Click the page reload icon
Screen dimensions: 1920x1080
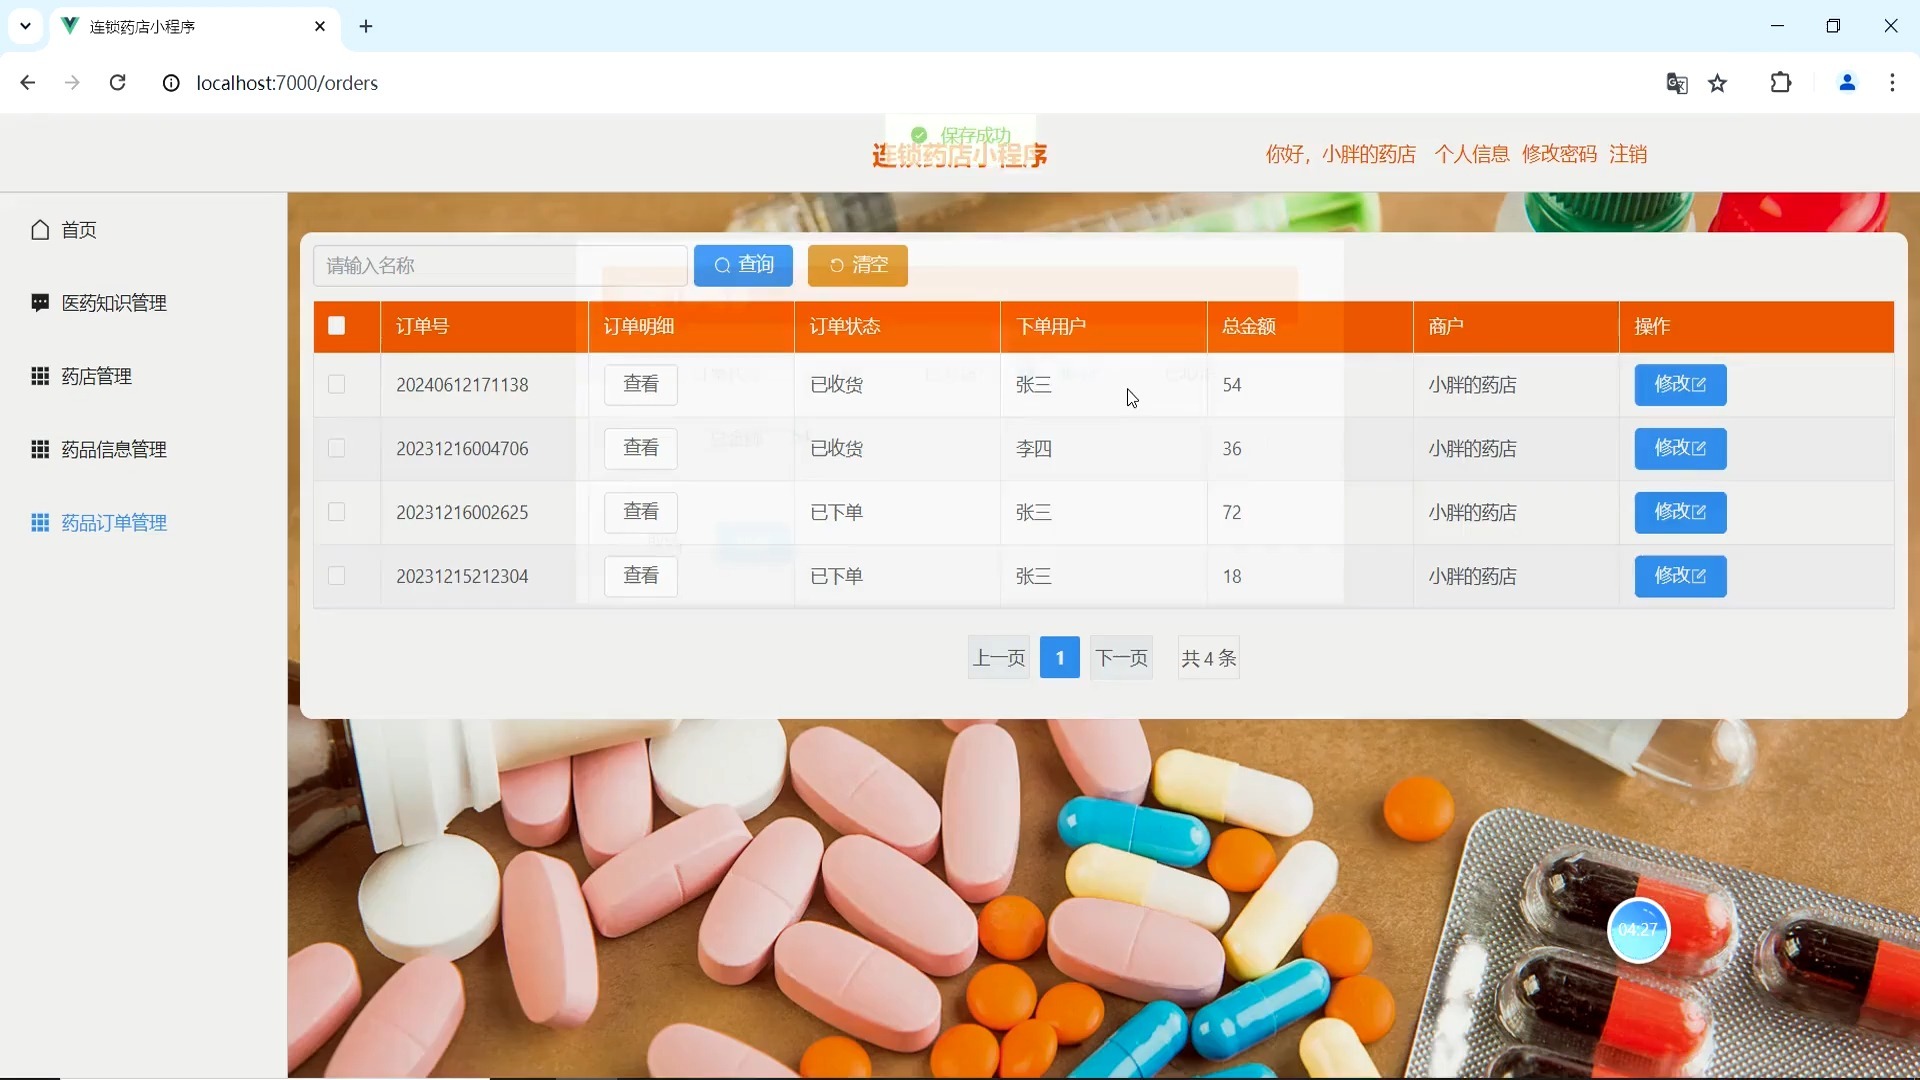tap(117, 82)
